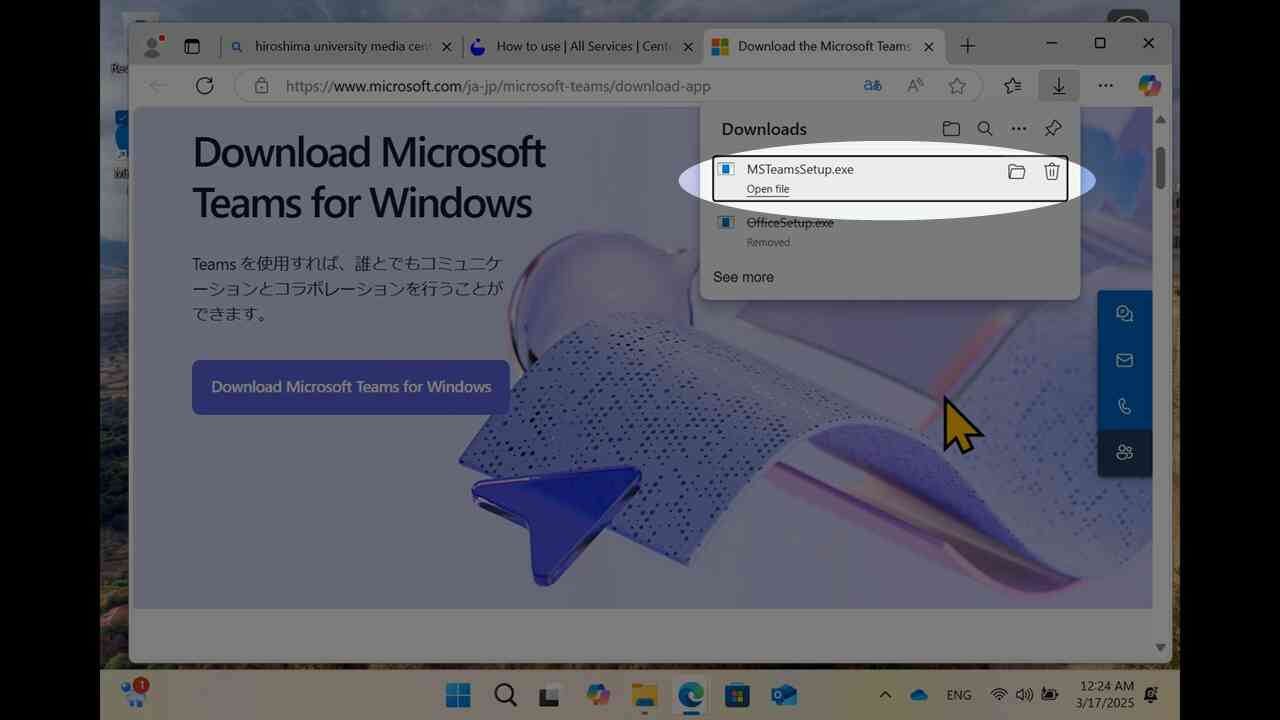This screenshot has width=1280, height=720.
Task: Click See more in Downloads panel
Action: (743, 277)
